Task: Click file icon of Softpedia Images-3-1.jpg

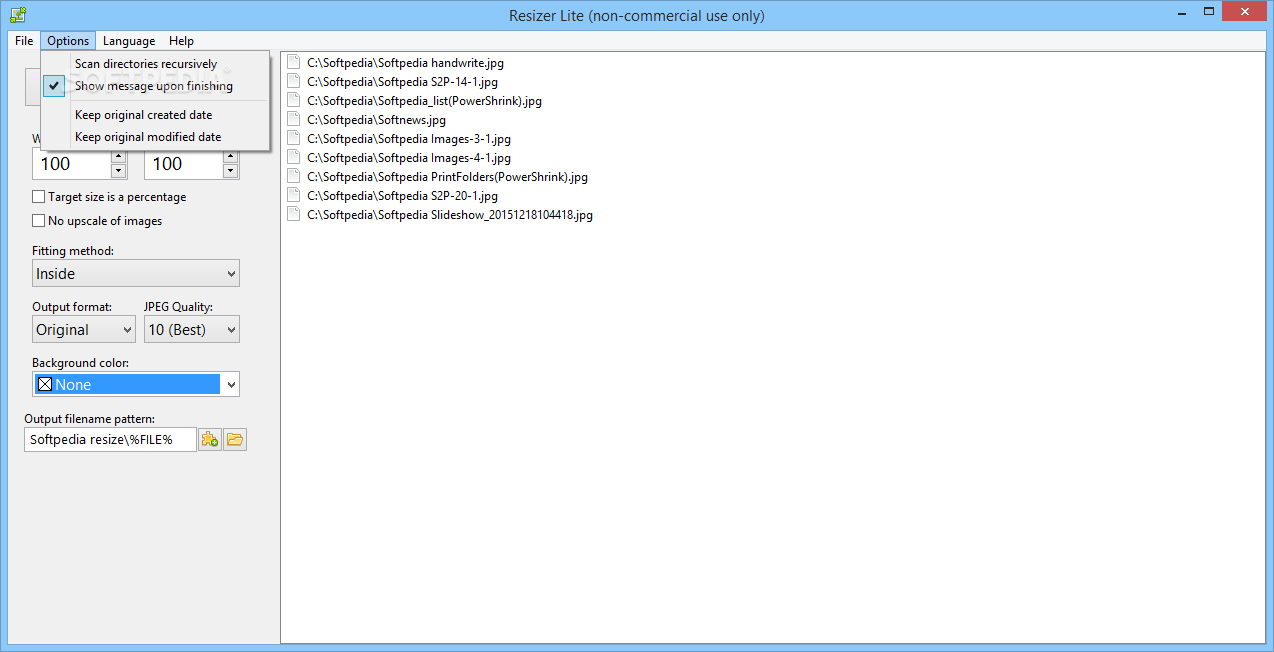Action: tap(294, 139)
